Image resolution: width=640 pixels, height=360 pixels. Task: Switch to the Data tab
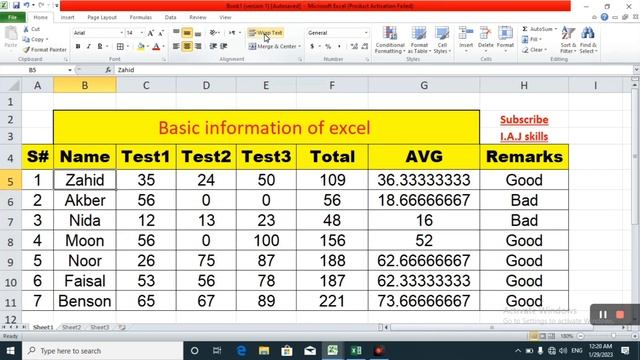point(171,18)
